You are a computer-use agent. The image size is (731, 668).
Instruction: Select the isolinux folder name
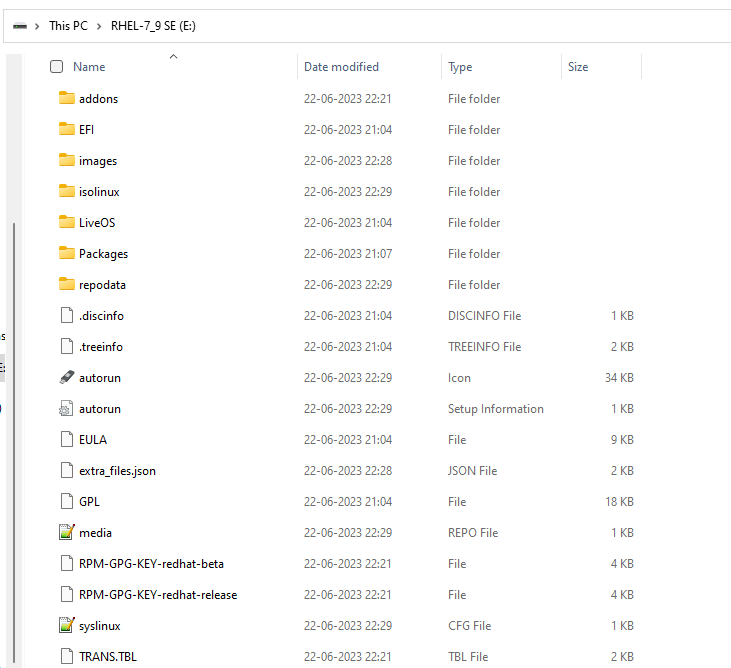[x=99, y=192]
